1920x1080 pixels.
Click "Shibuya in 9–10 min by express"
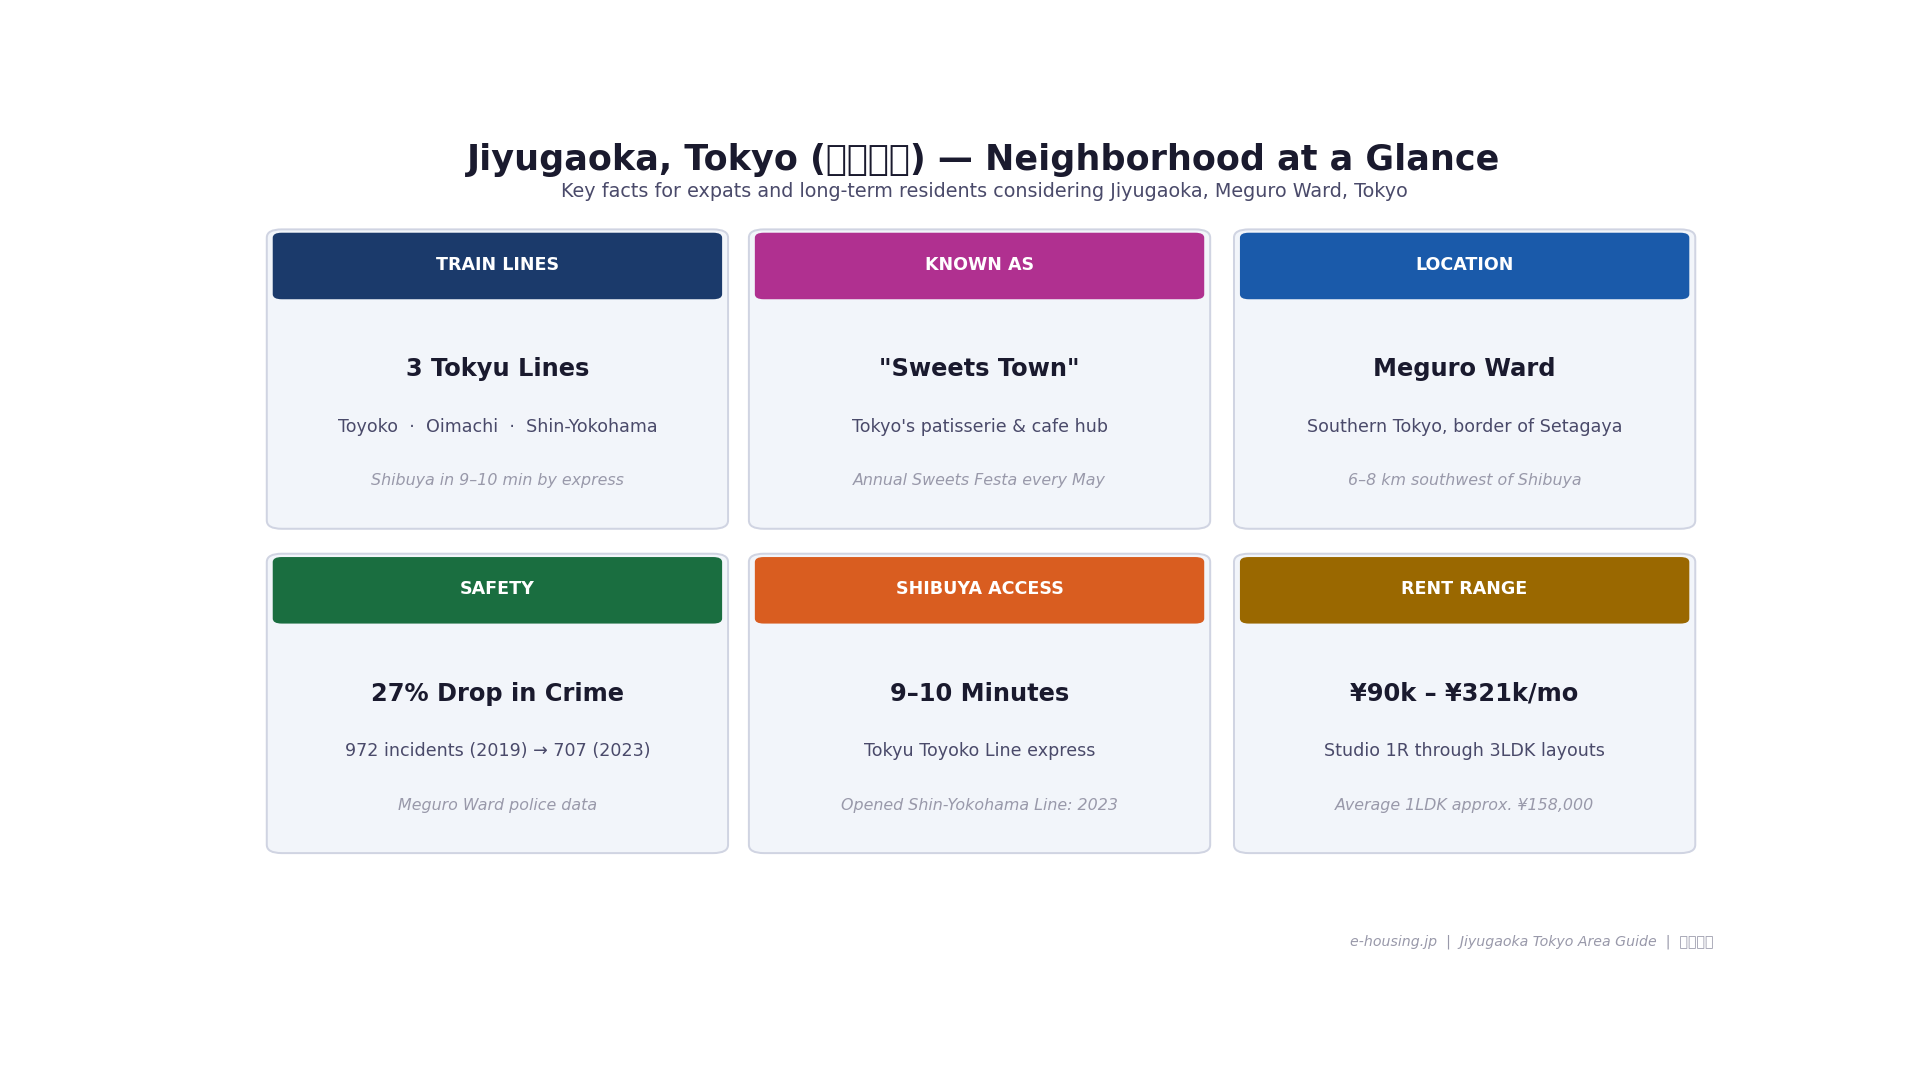(x=497, y=481)
